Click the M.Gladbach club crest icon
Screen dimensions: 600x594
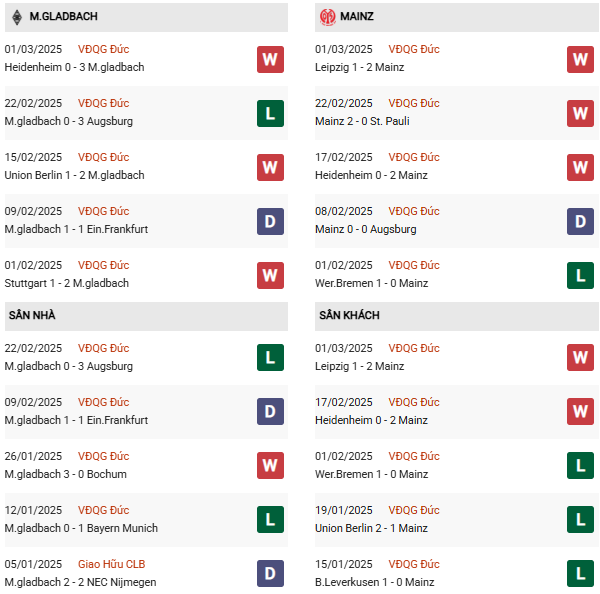pos(17,17)
